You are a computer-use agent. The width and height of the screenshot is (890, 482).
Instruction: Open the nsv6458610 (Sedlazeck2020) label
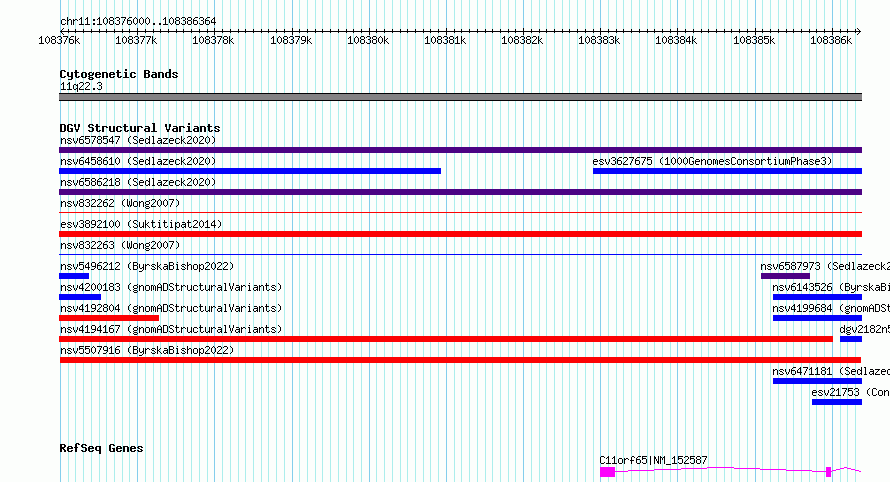(138, 161)
